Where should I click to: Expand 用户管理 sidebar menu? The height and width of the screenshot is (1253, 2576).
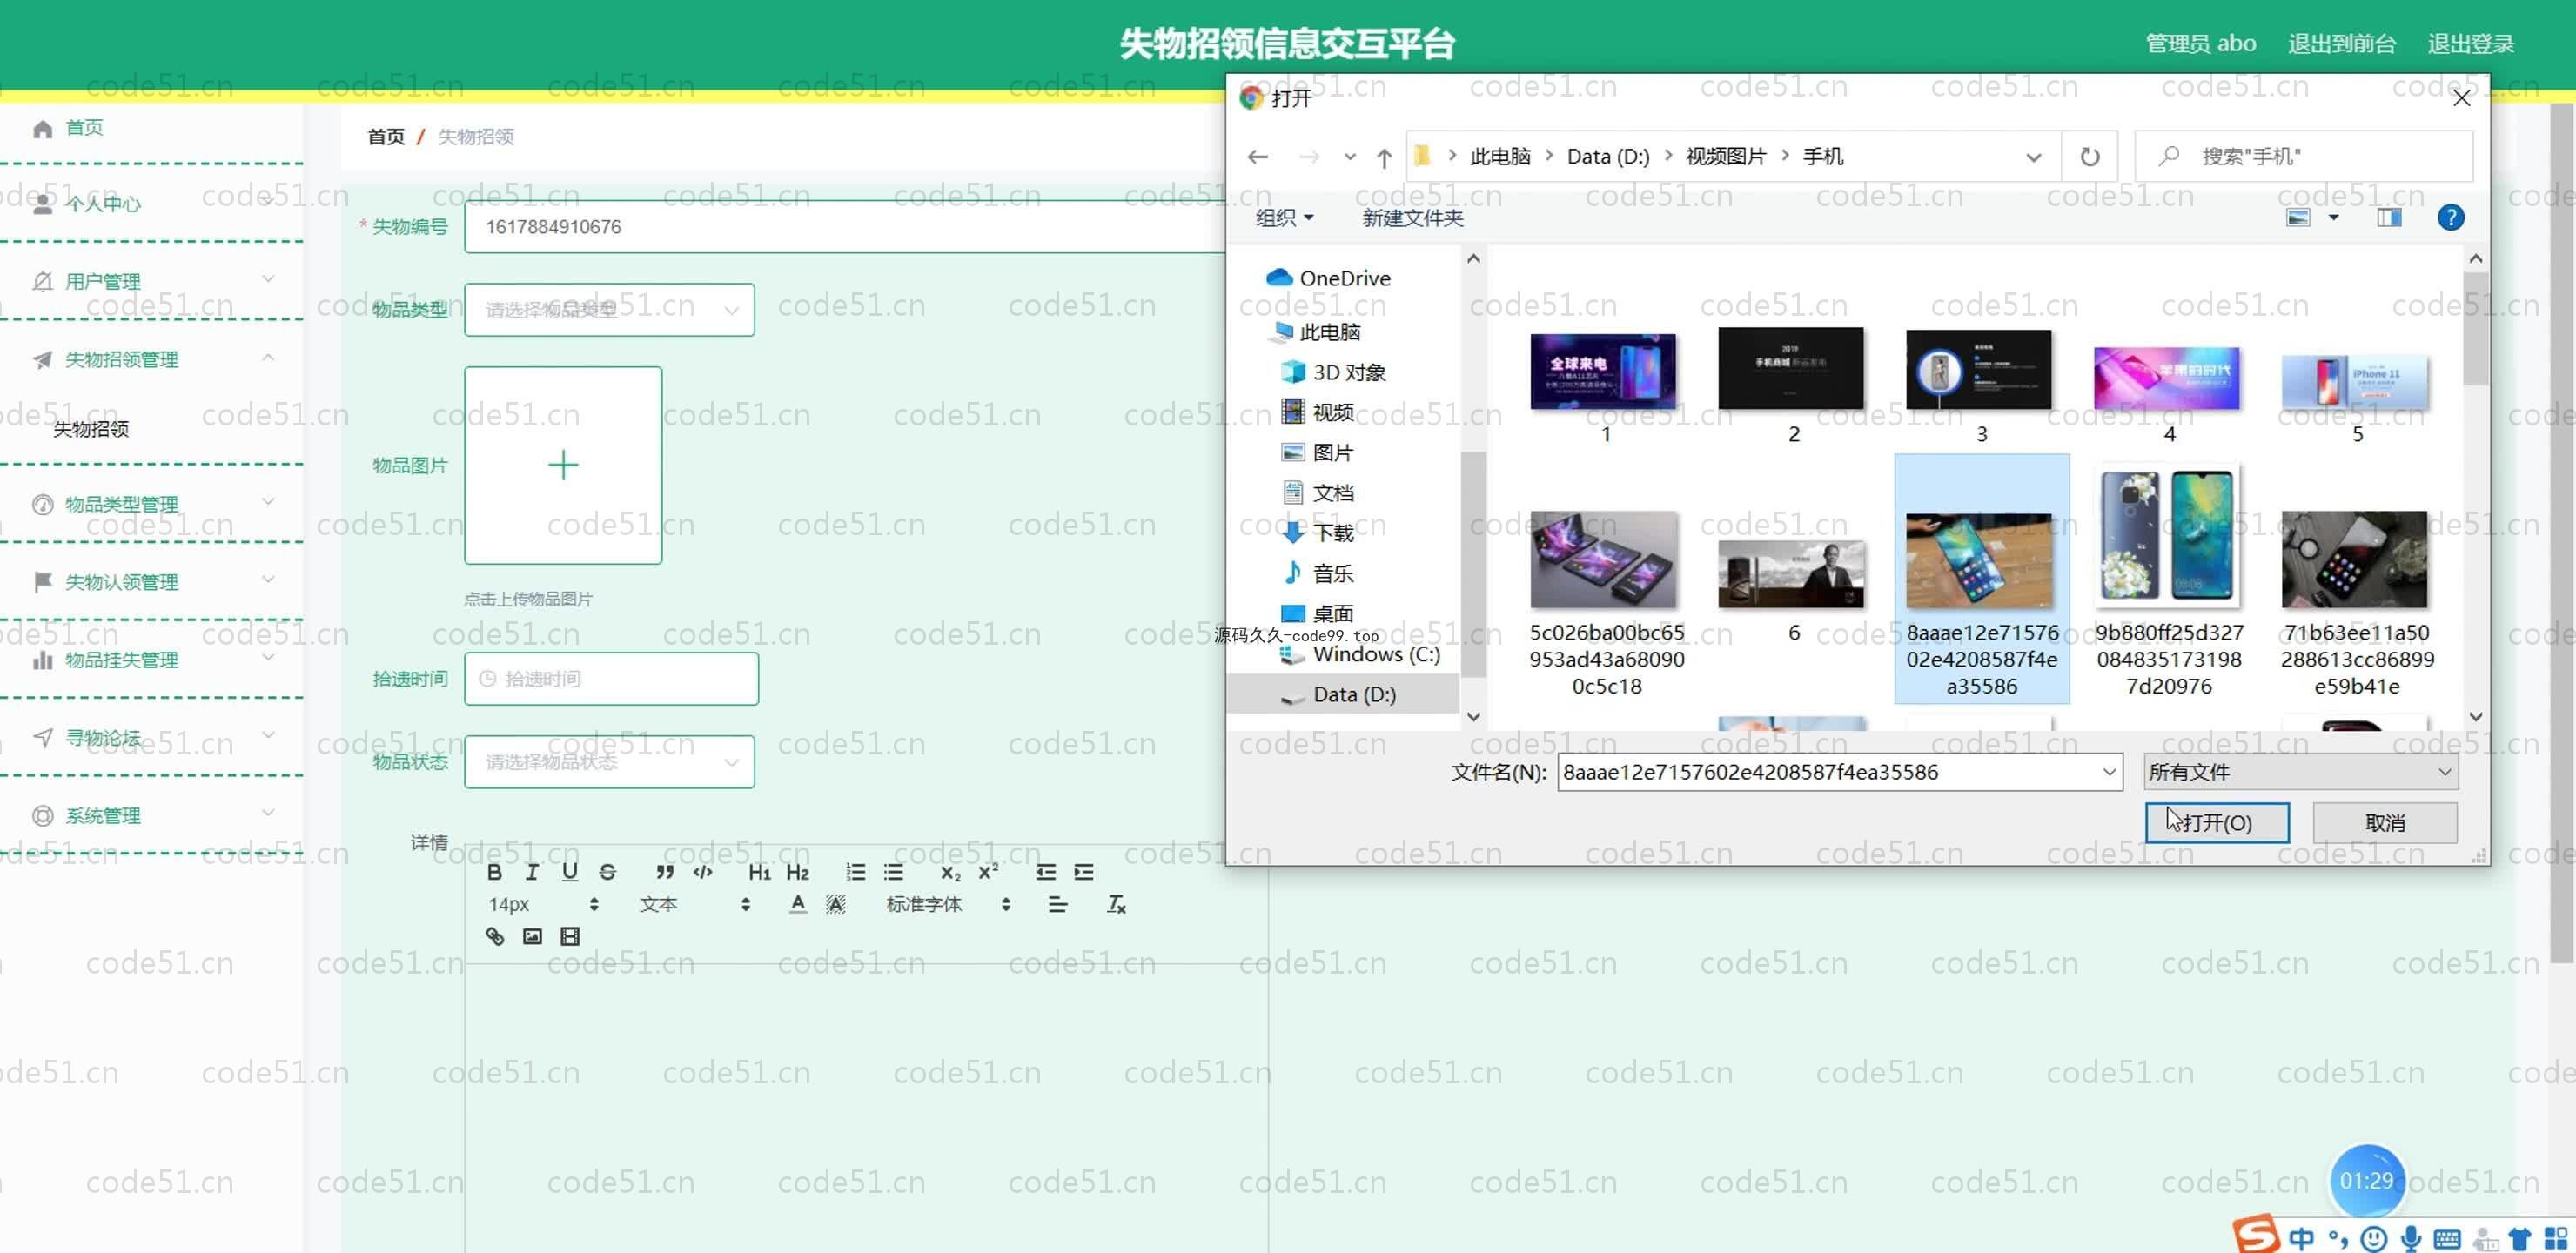pos(152,281)
